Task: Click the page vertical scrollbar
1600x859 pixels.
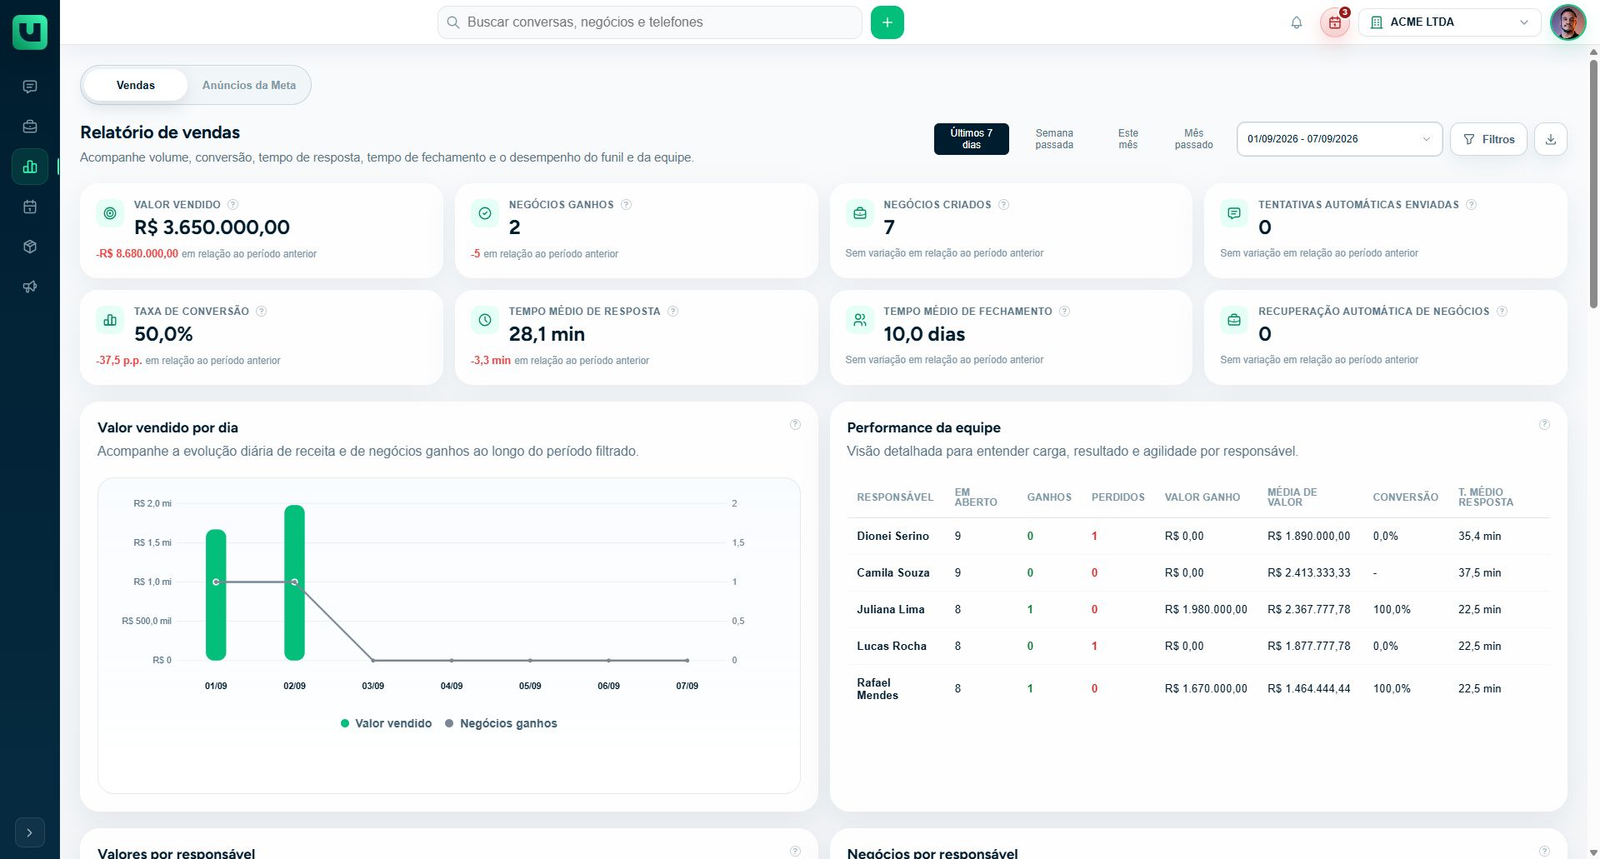Action: 1593,184
